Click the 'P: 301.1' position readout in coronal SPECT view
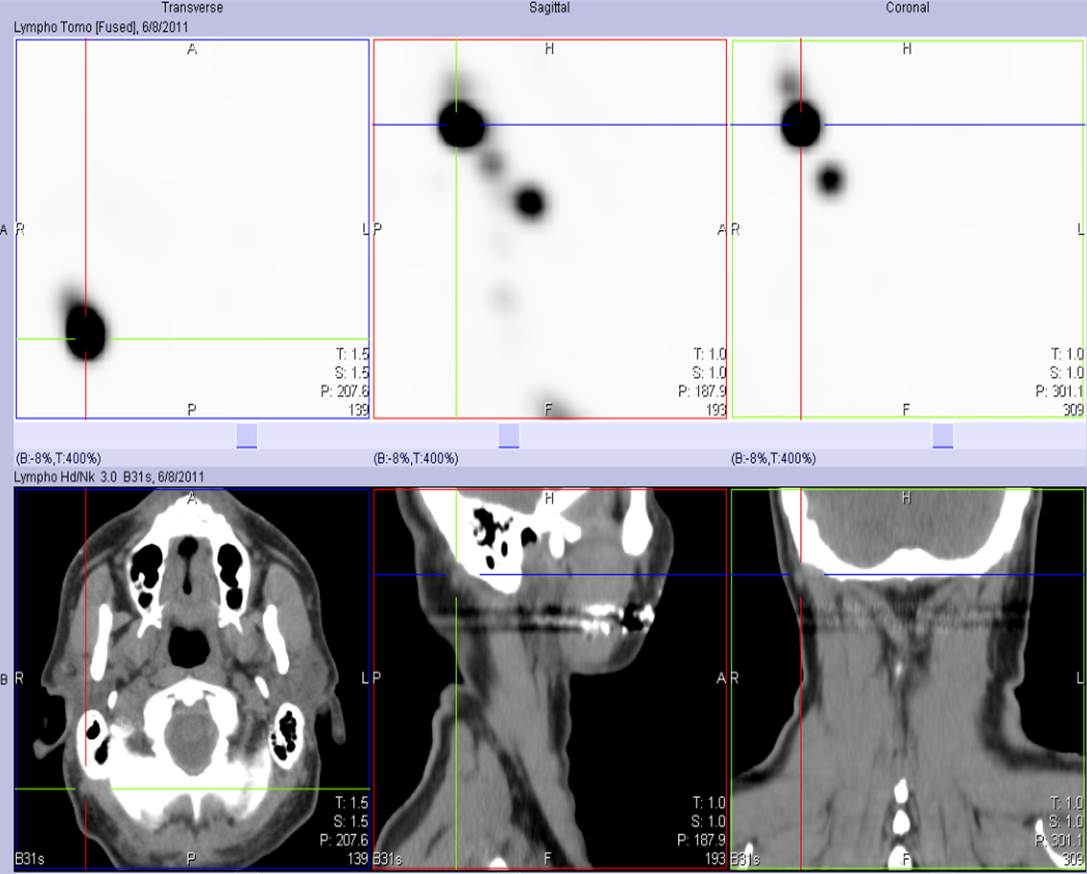This screenshot has height=874, width=1087. [x=1059, y=392]
